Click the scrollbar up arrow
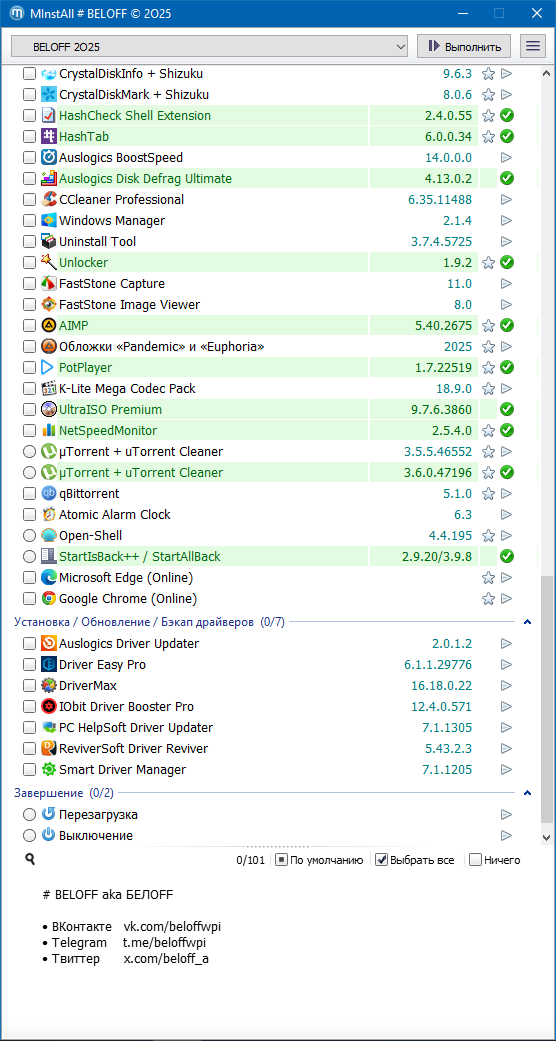Image resolution: width=556 pixels, height=1041 pixels. pos(547,73)
